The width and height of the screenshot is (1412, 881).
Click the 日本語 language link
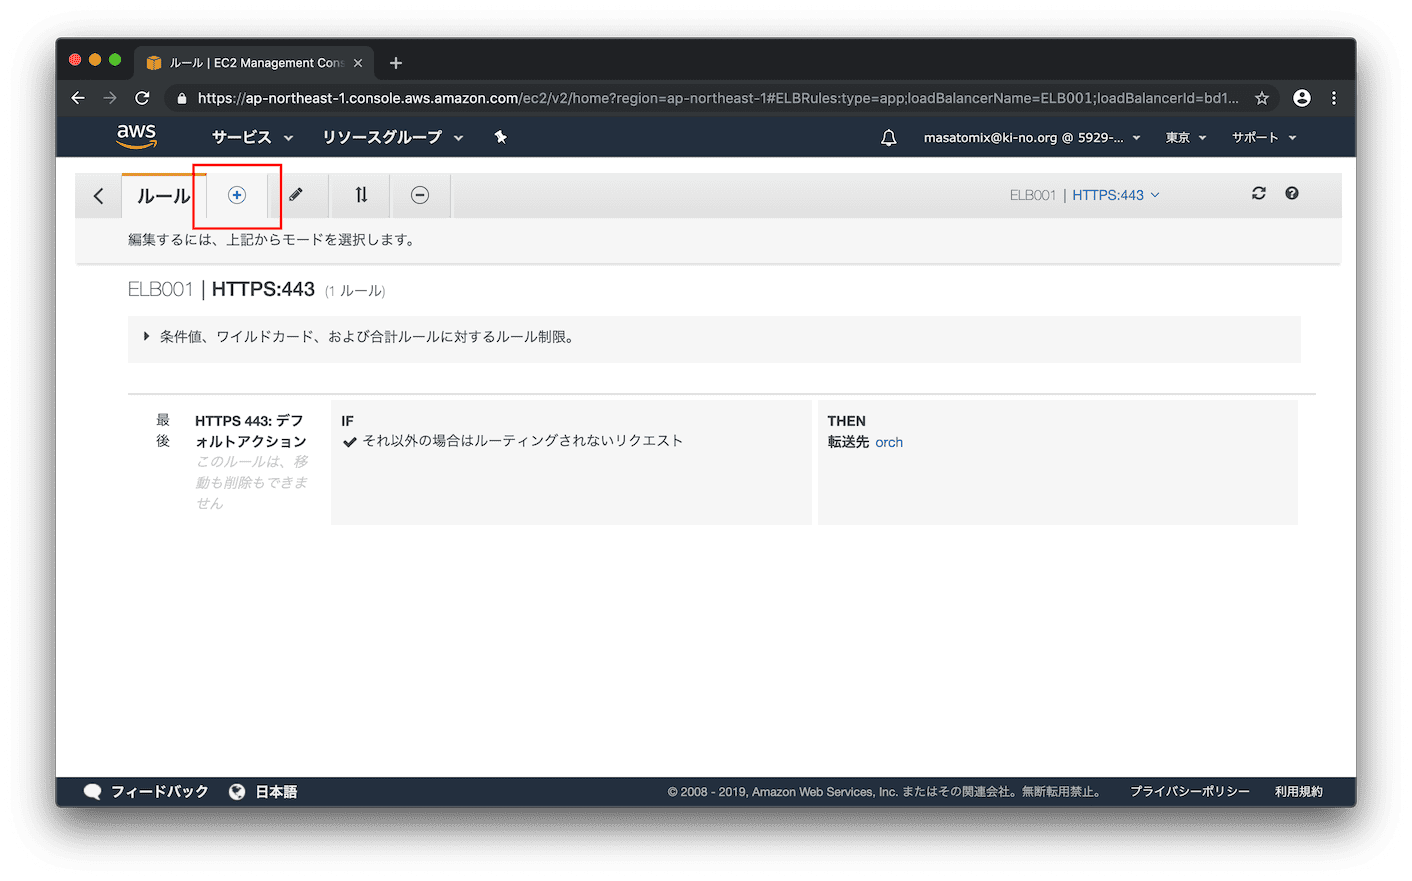pos(276,792)
